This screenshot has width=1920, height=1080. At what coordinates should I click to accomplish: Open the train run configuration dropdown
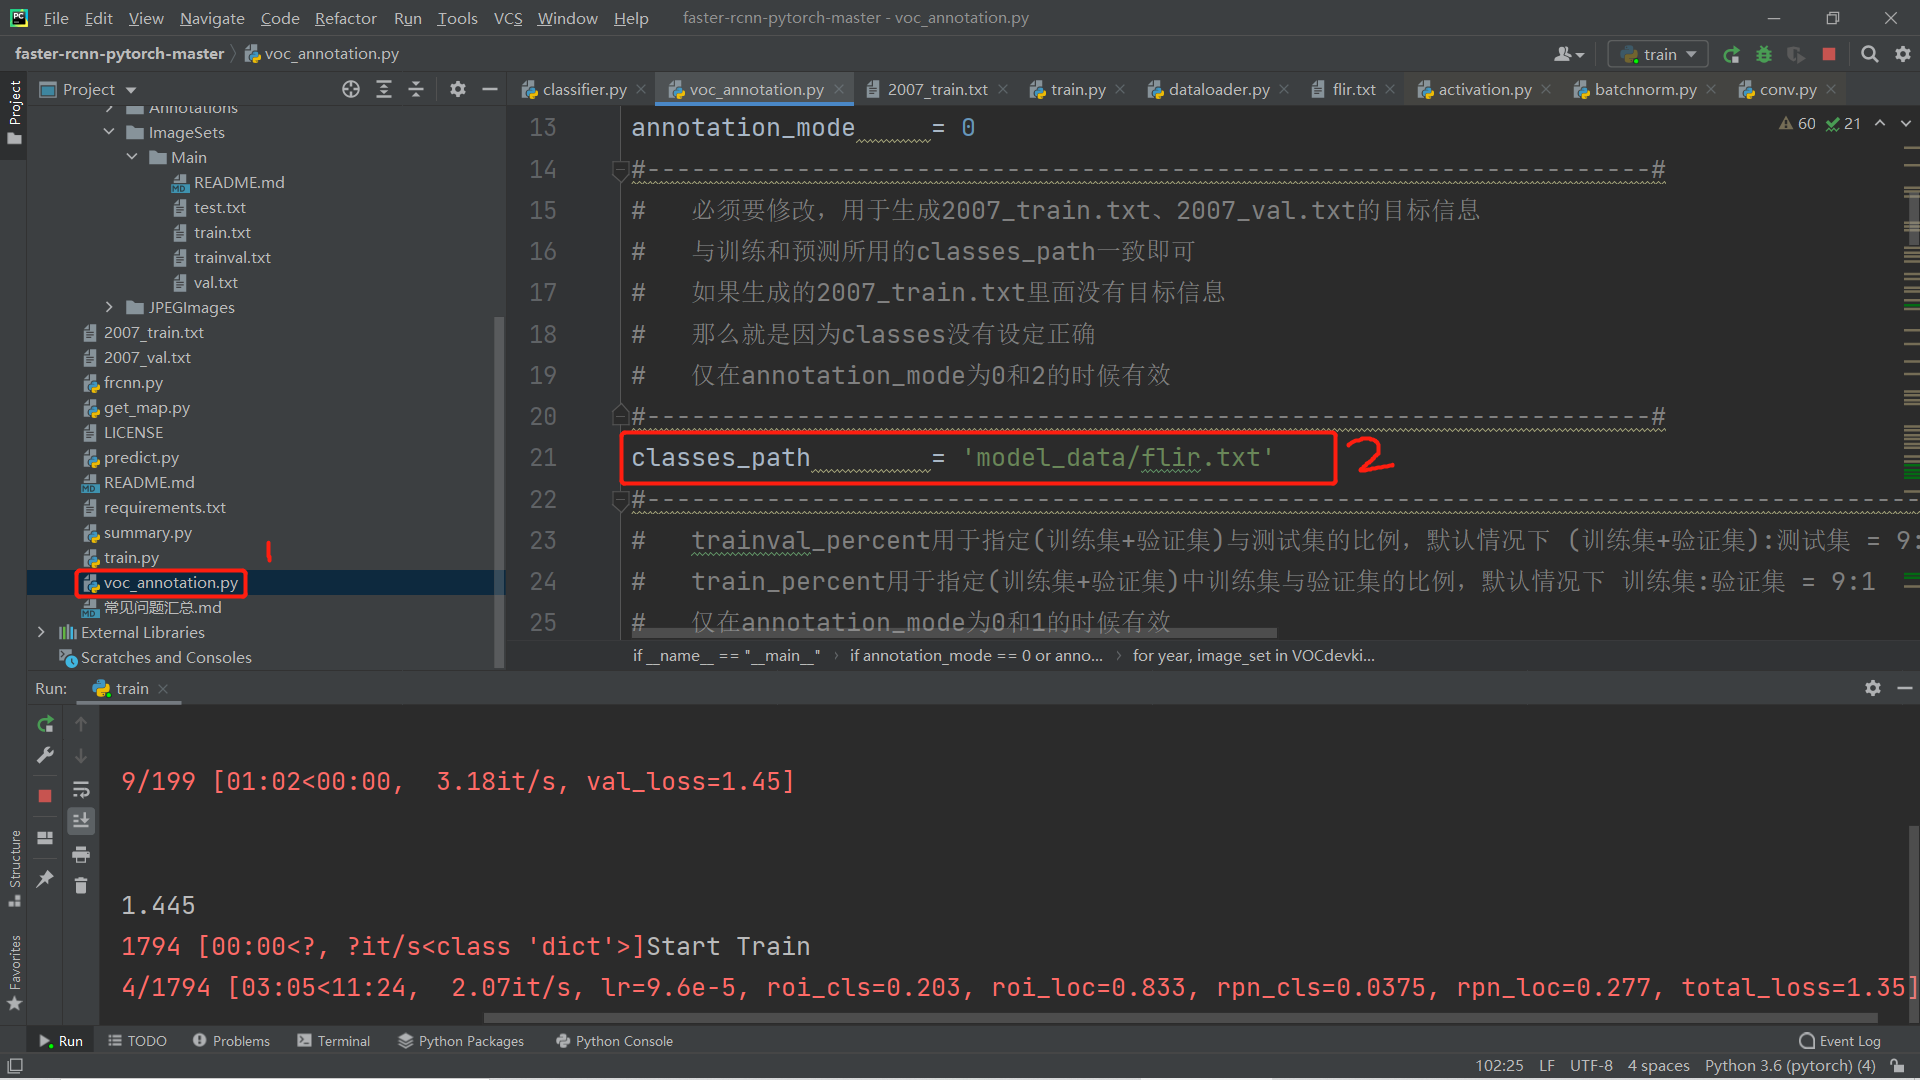click(1659, 55)
